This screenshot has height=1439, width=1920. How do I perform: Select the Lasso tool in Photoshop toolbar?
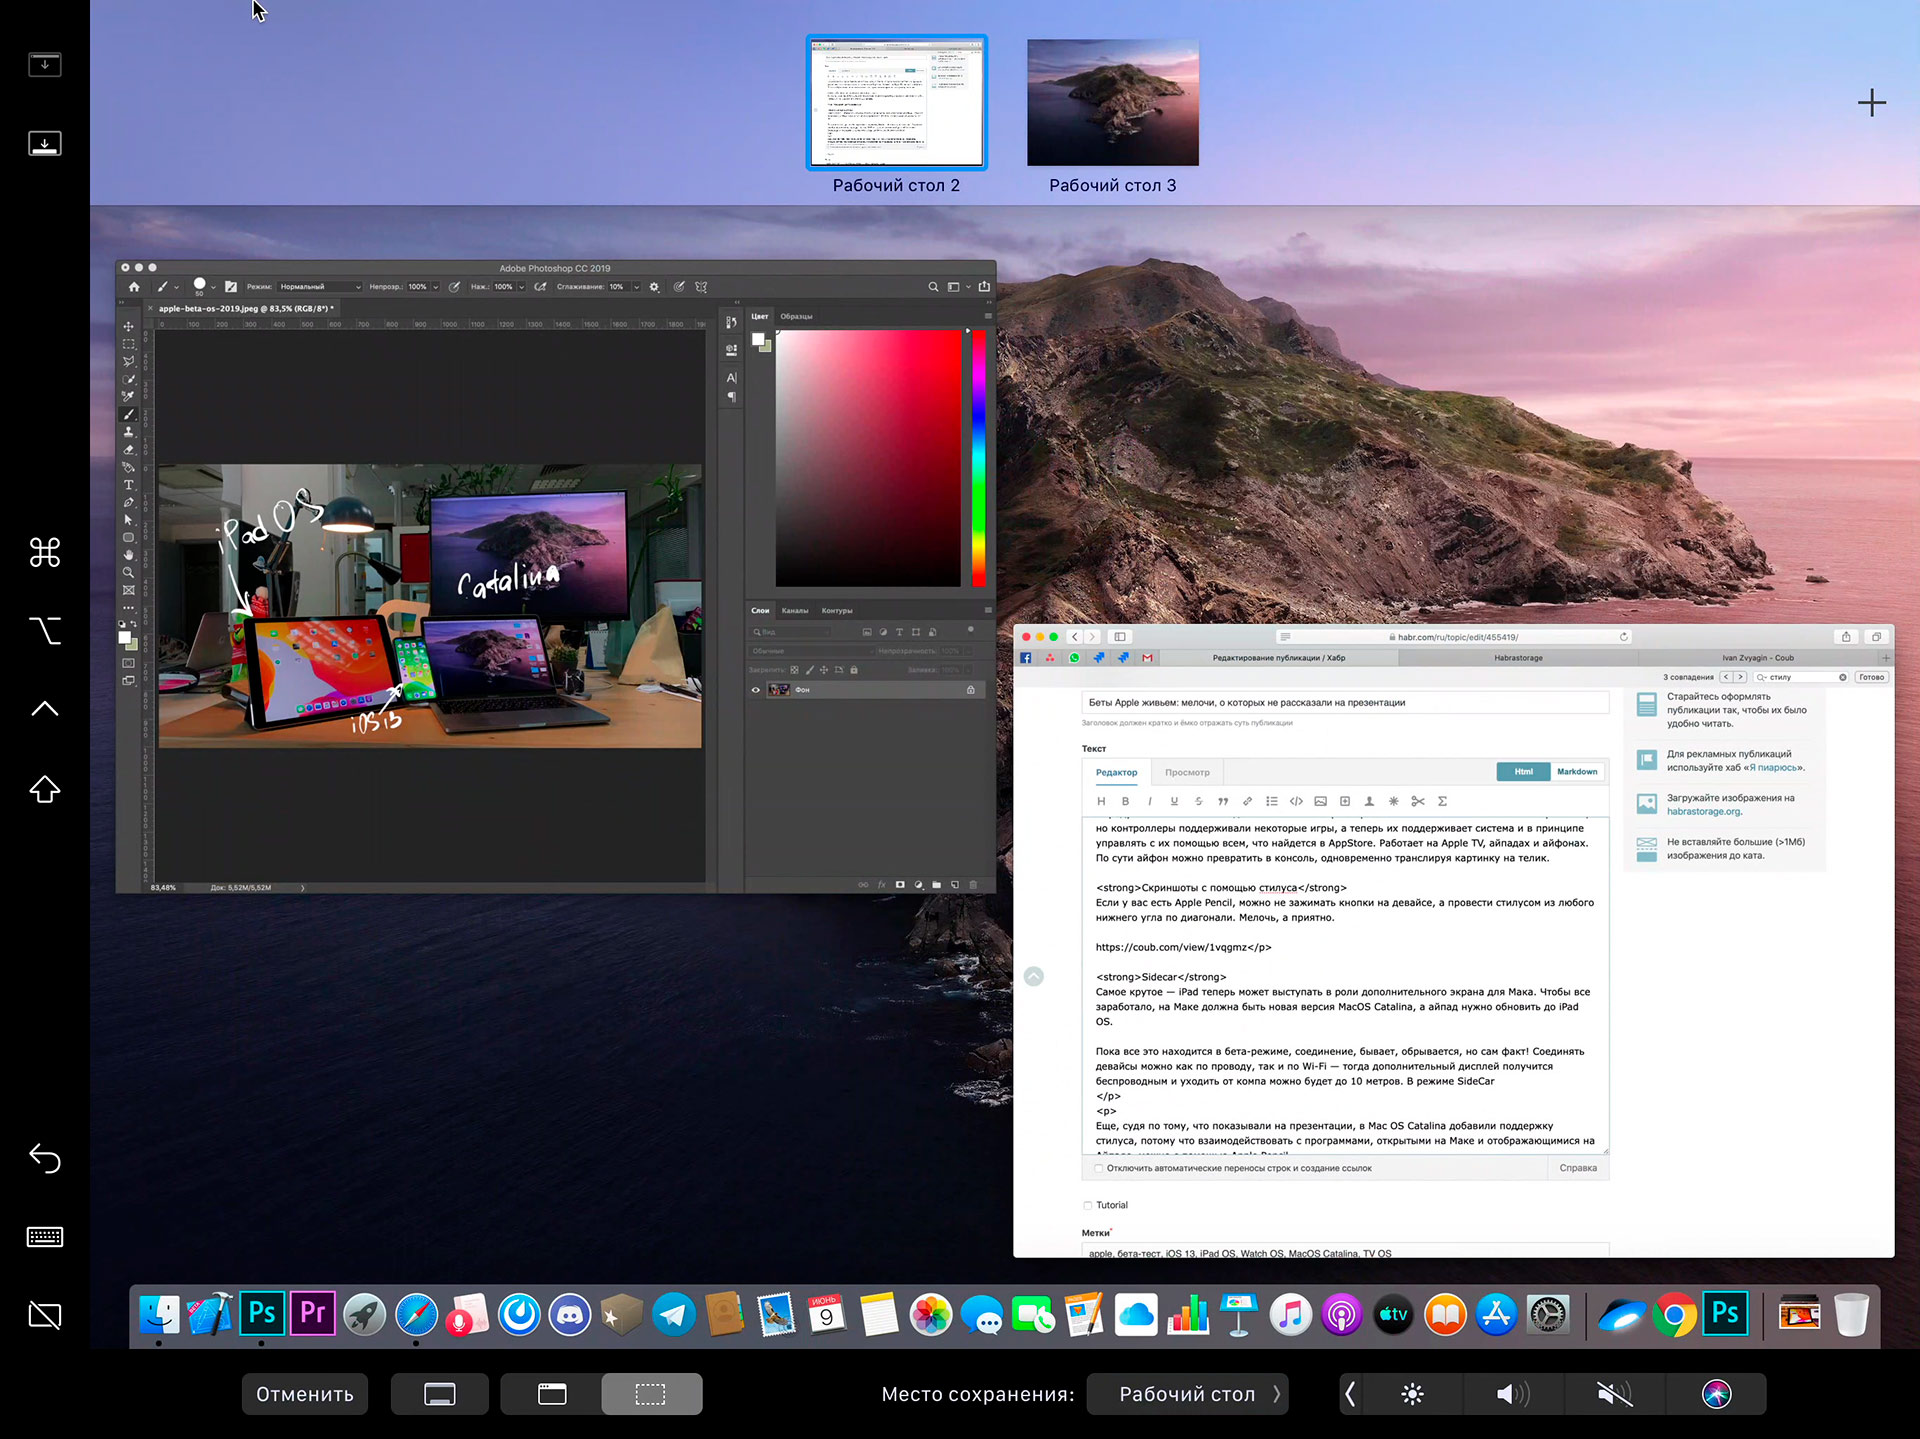pyautogui.click(x=128, y=361)
